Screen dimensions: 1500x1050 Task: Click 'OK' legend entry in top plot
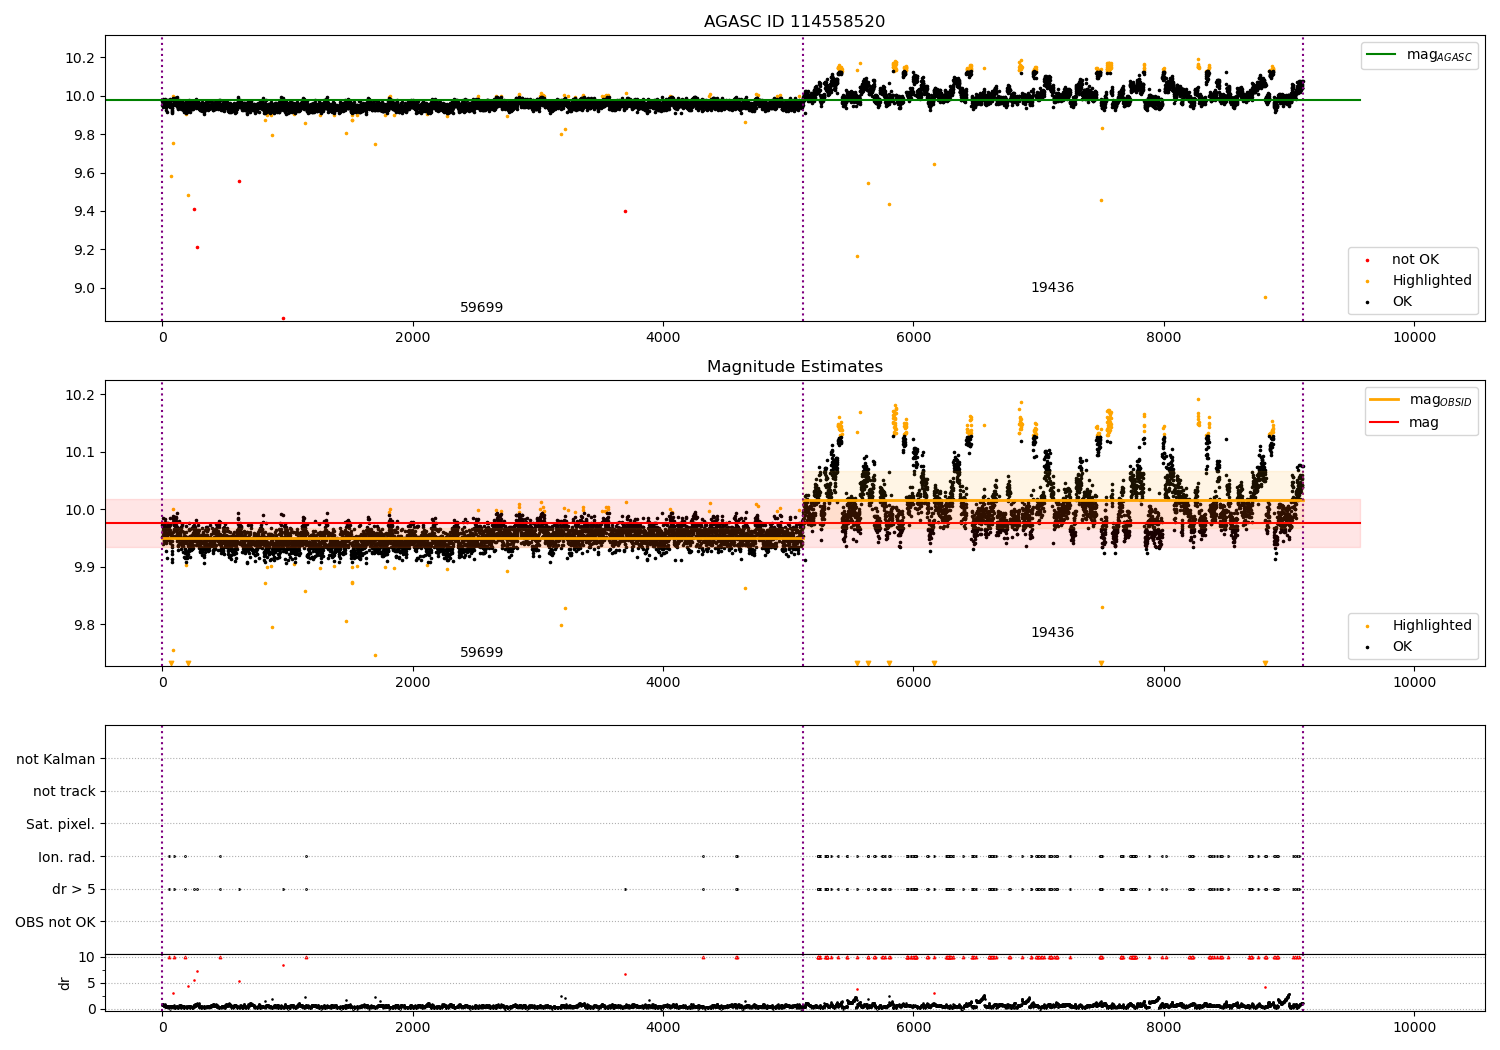1402,302
